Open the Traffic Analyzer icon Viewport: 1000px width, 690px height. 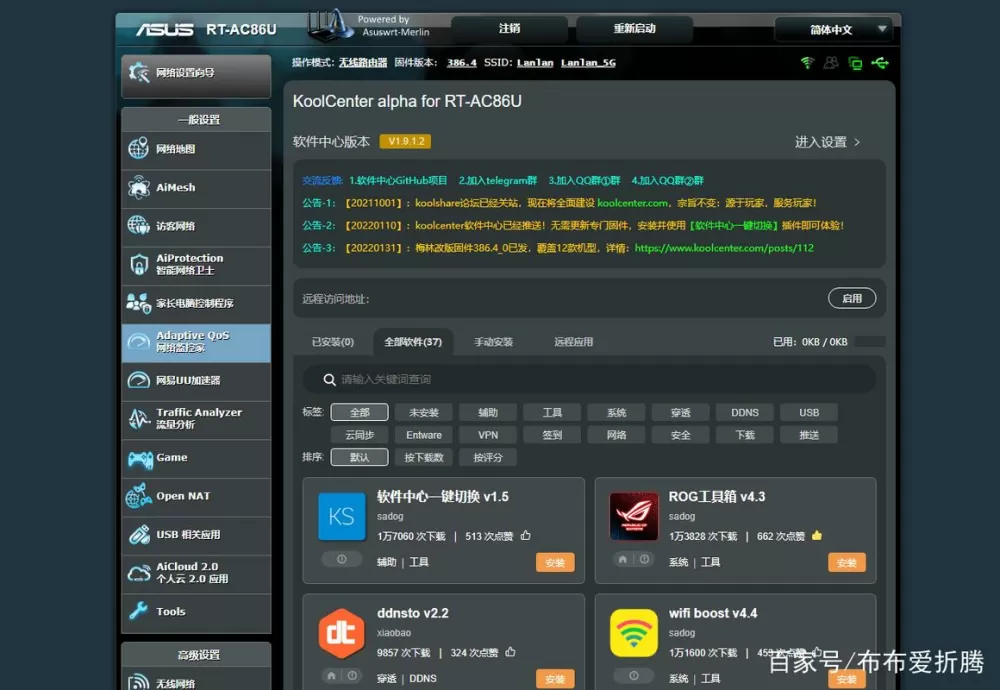[x=138, y=418]
